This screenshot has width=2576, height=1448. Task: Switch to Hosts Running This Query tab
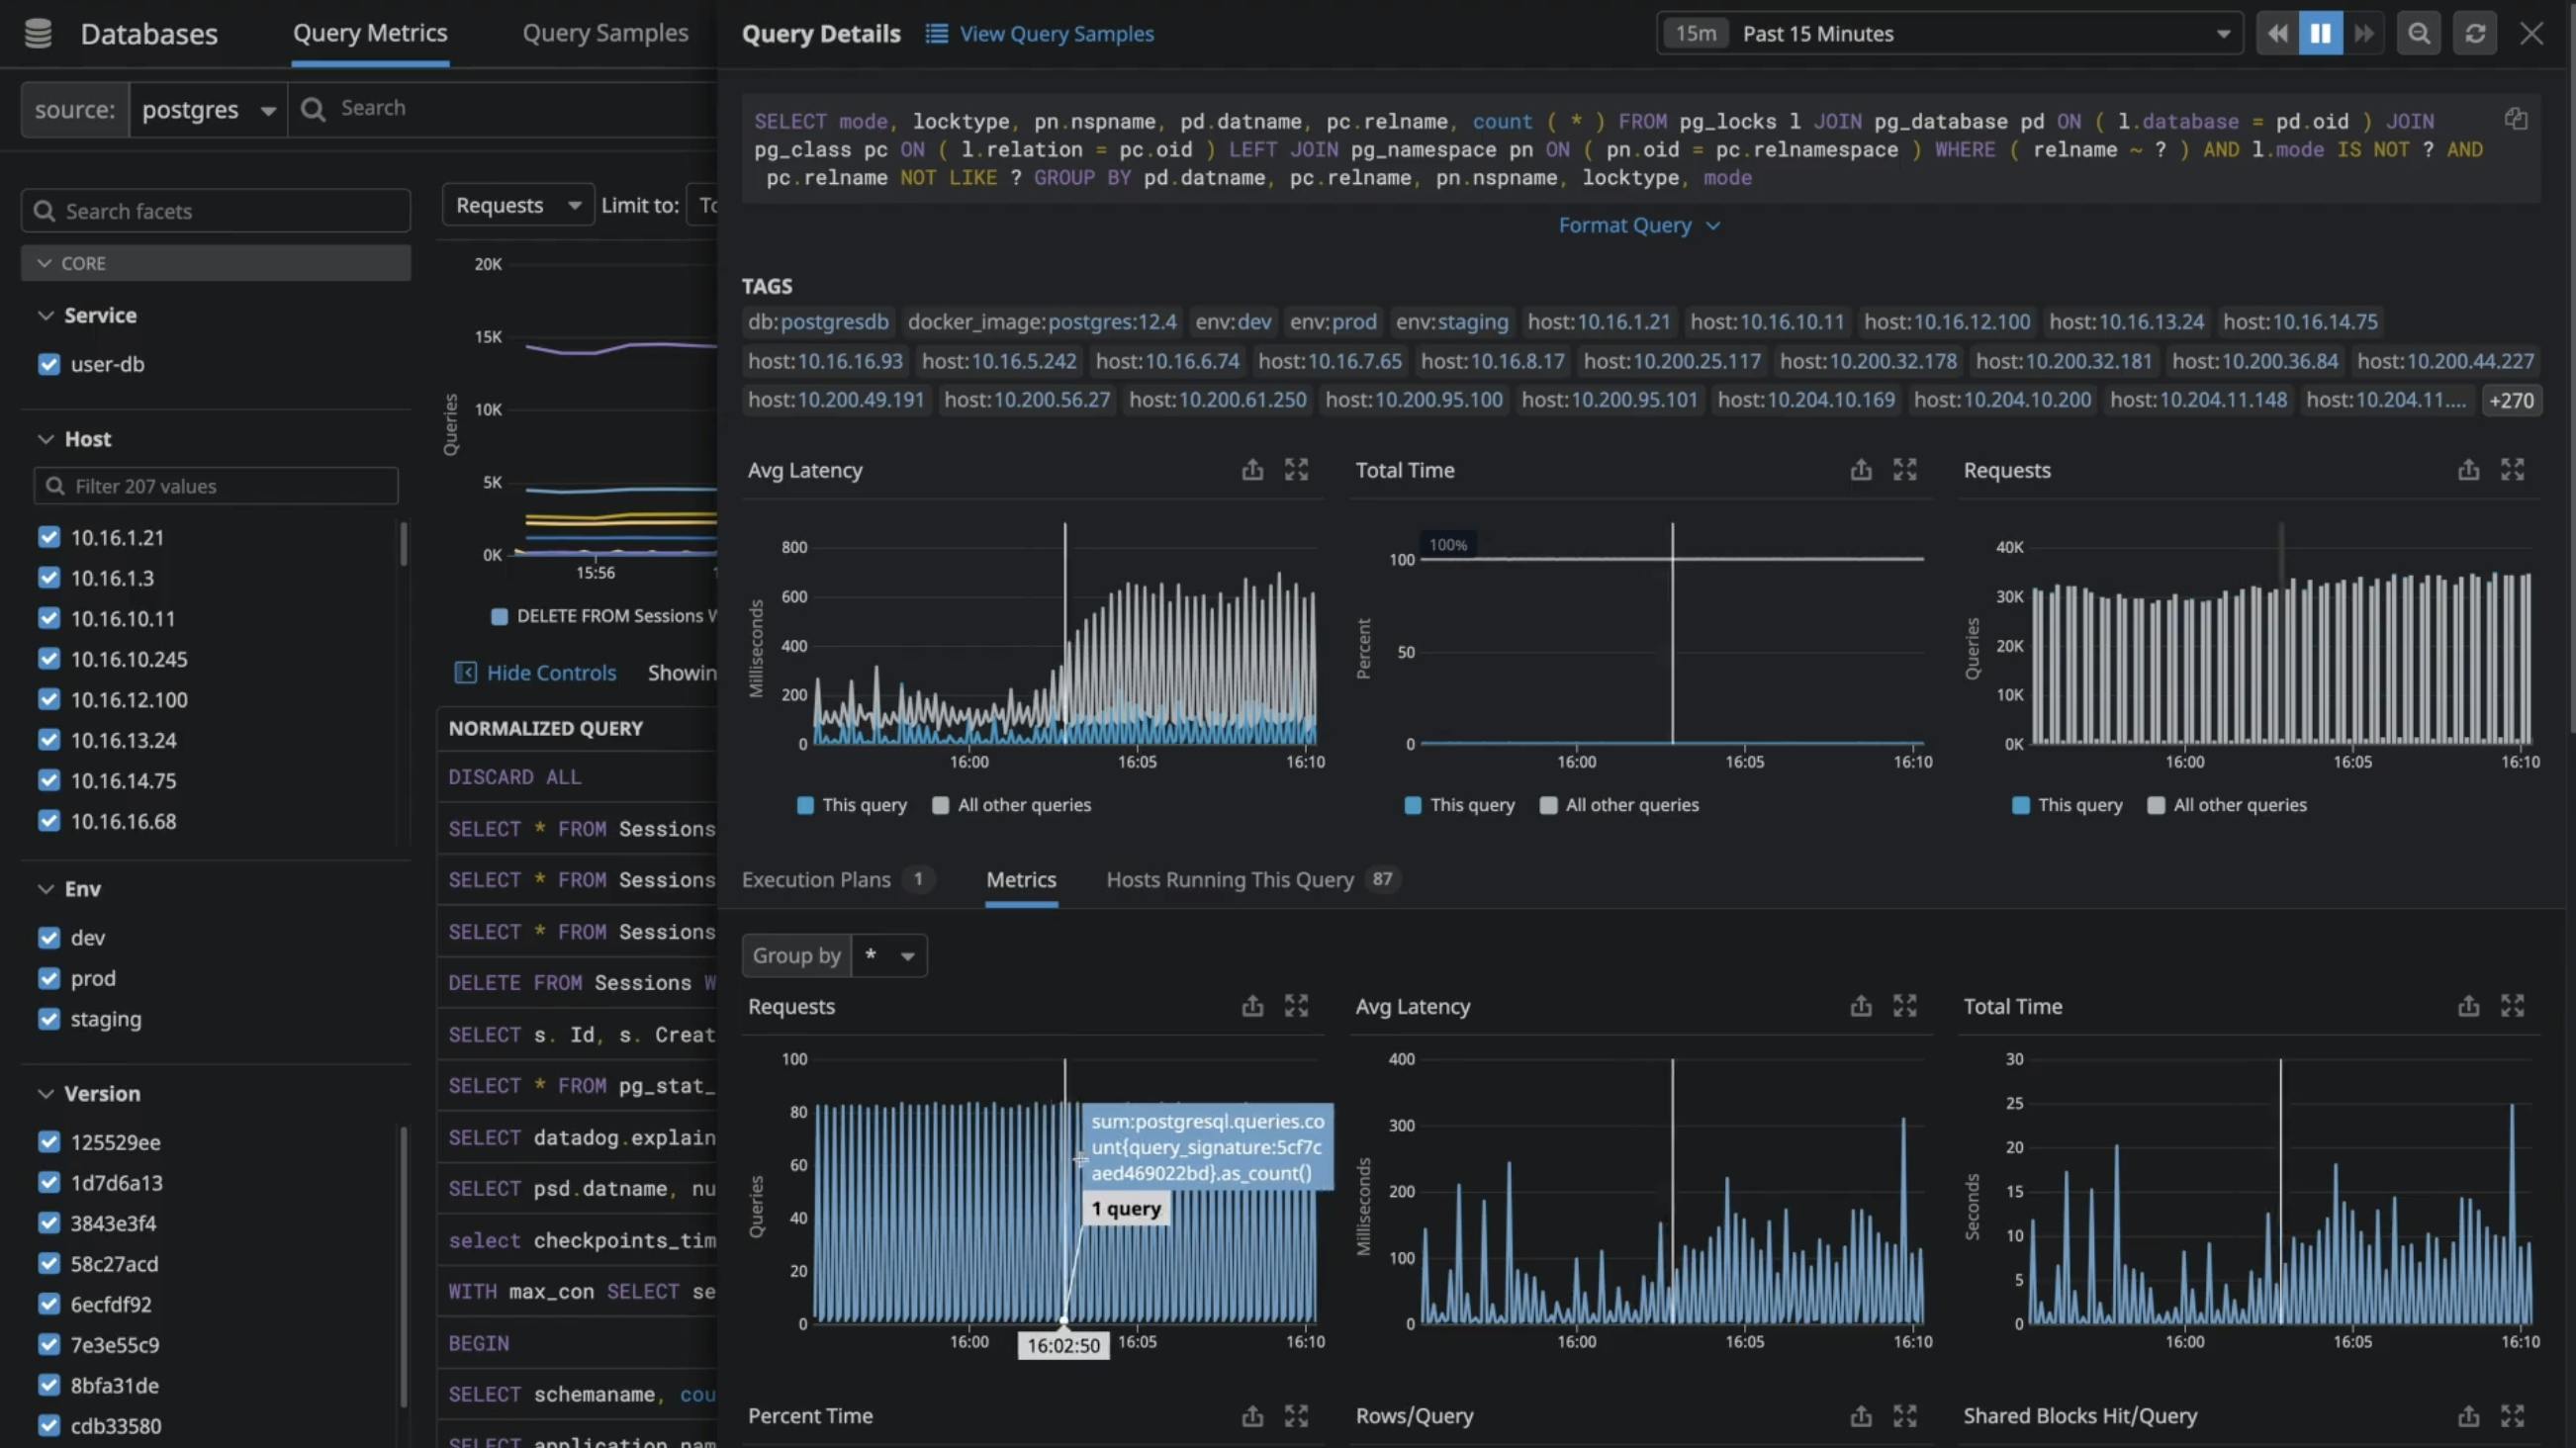pyautogui.click(x=1229, y=879)
